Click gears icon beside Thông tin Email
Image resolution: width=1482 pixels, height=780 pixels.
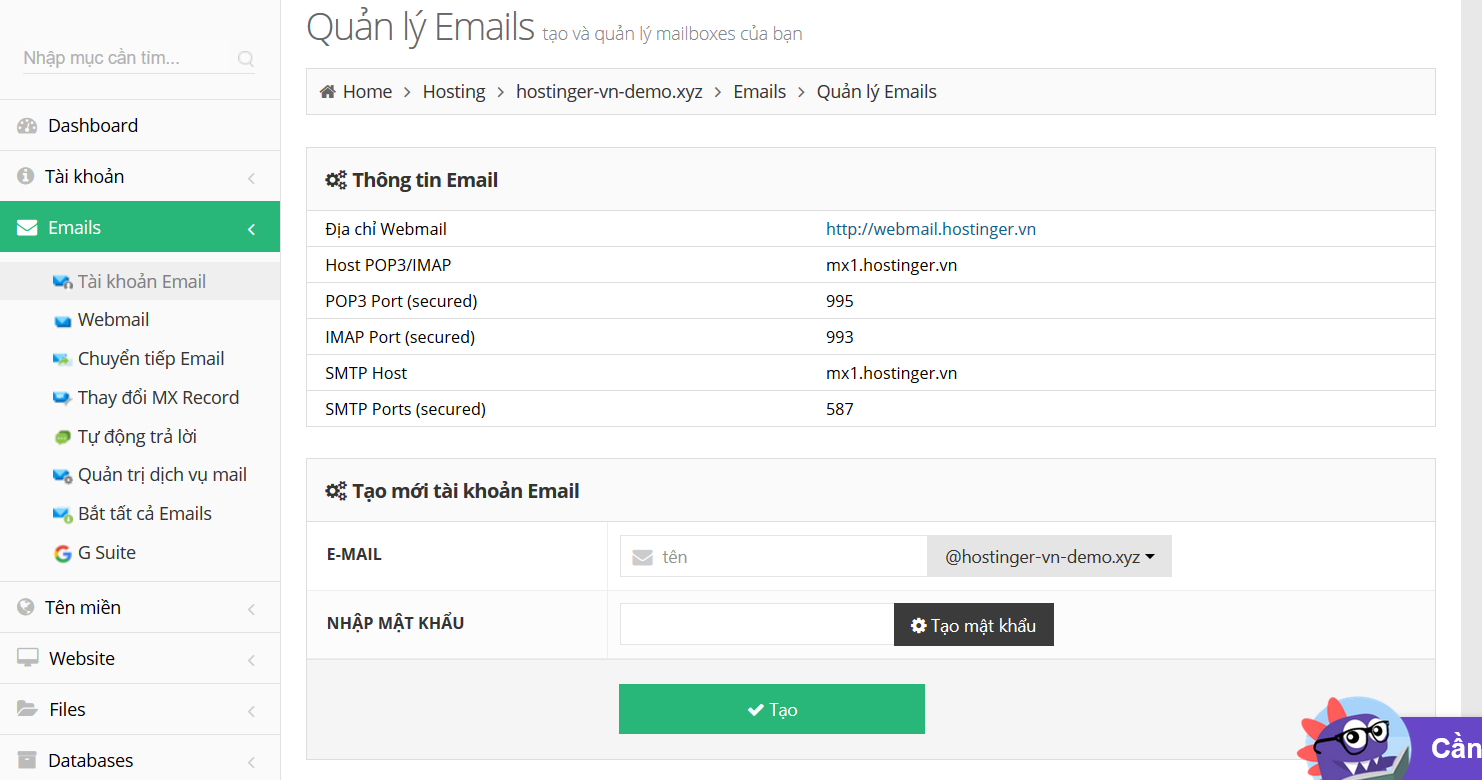coord(336,181)
